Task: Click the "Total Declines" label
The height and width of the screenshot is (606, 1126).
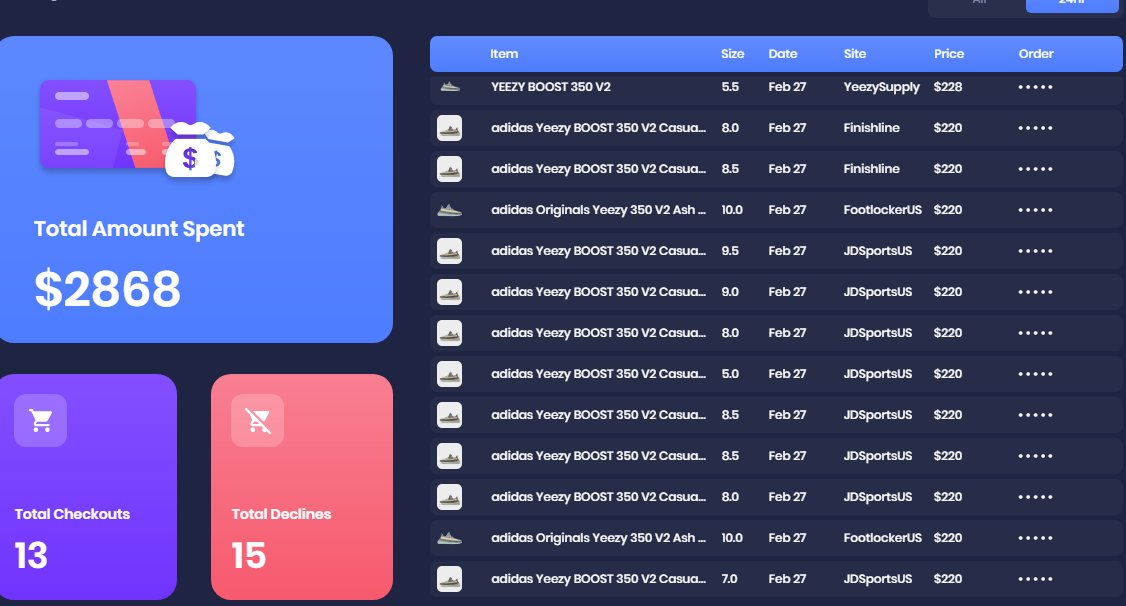Action: coord(281,514)
